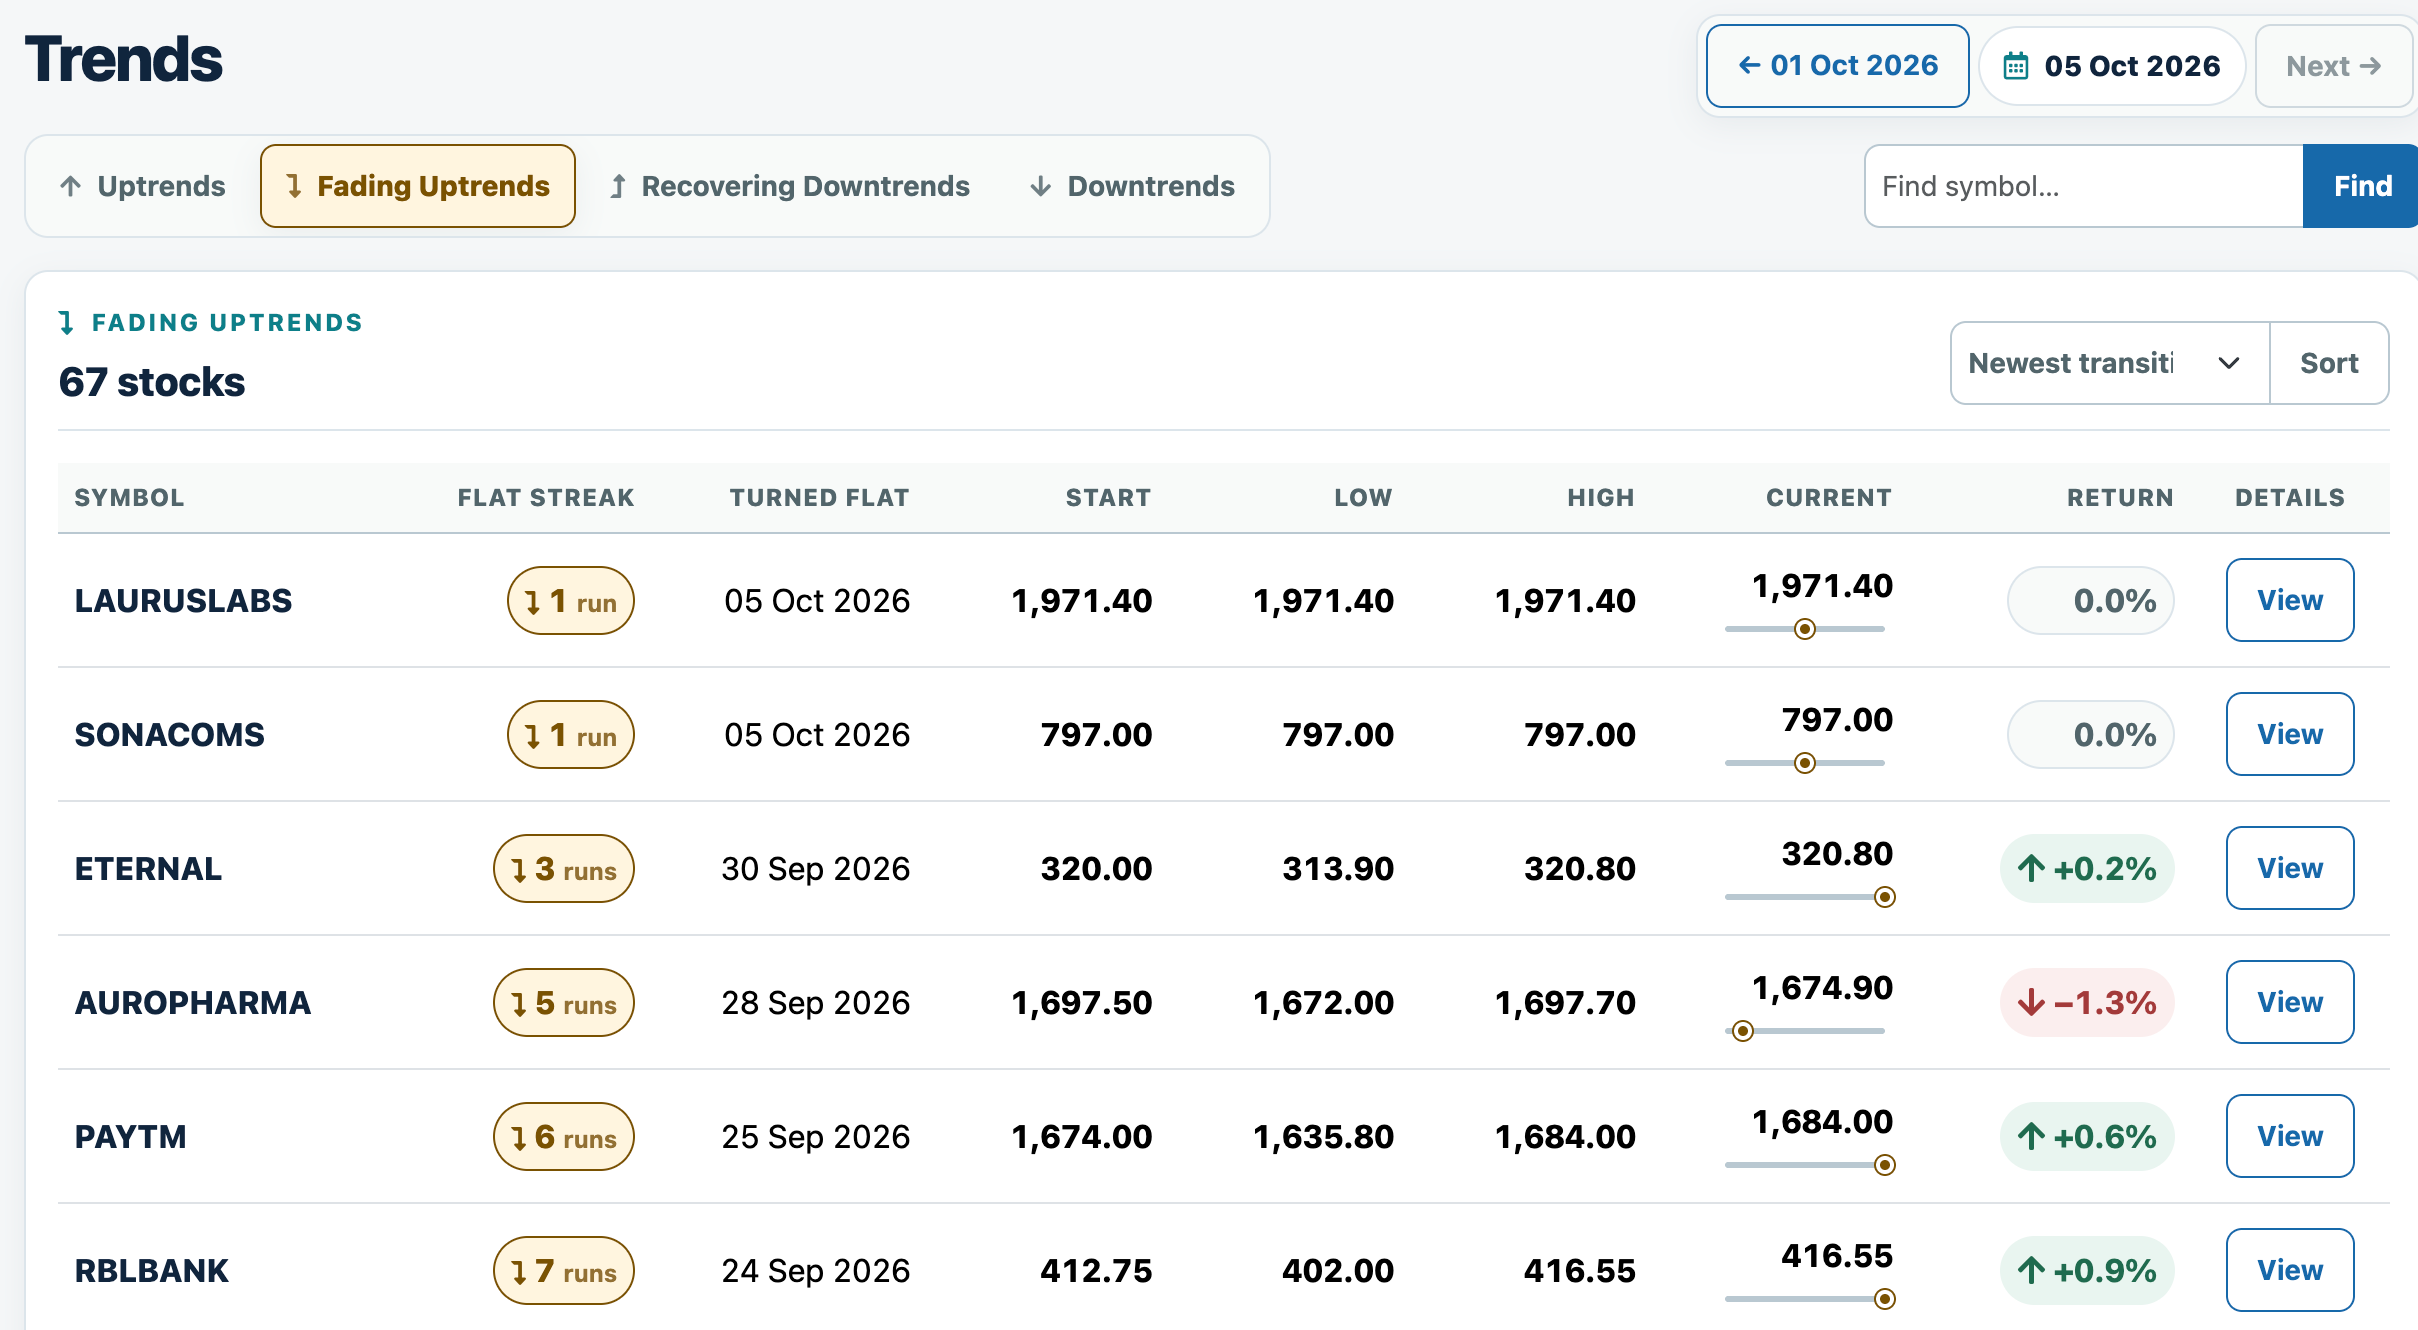Click the 416.55 high value
The height and width of the screenshot is (1330, 2418).
1580,1271
